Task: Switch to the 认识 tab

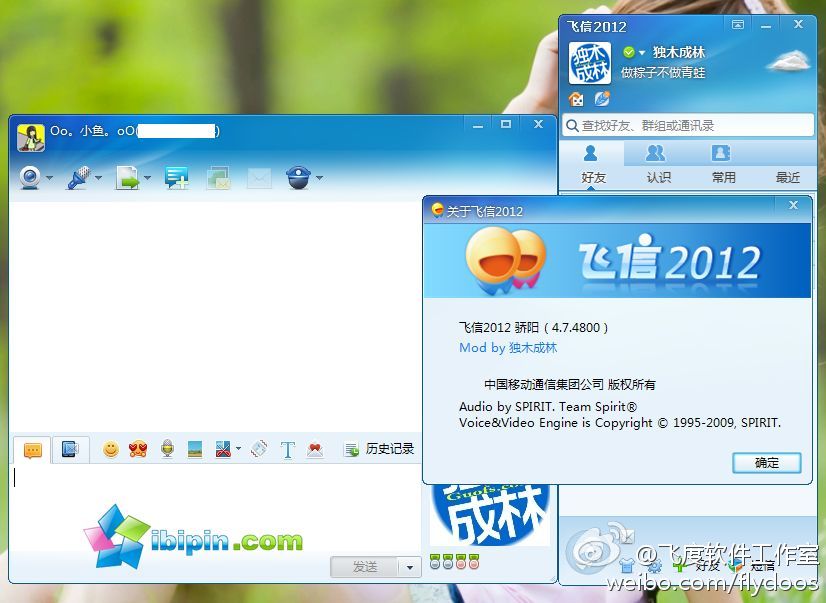Action: 657,165
